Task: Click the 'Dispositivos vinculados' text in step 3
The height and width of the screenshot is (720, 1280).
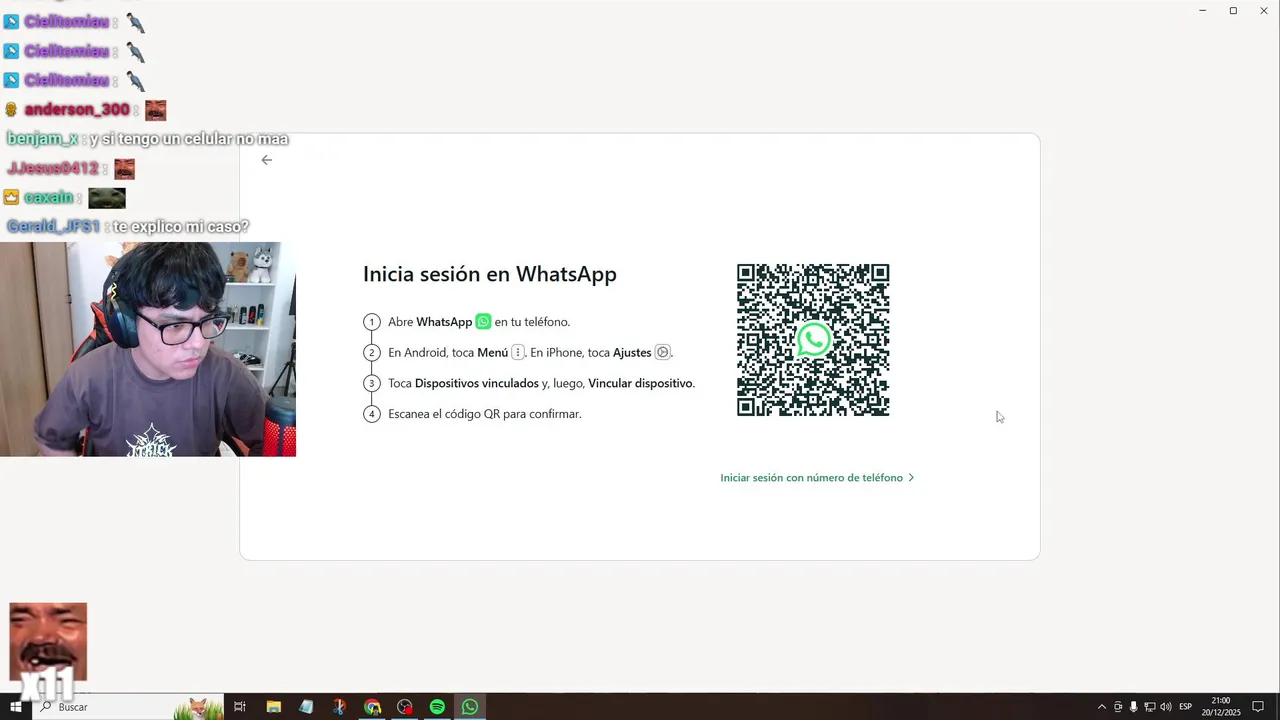Action: [x=477, y=383]
